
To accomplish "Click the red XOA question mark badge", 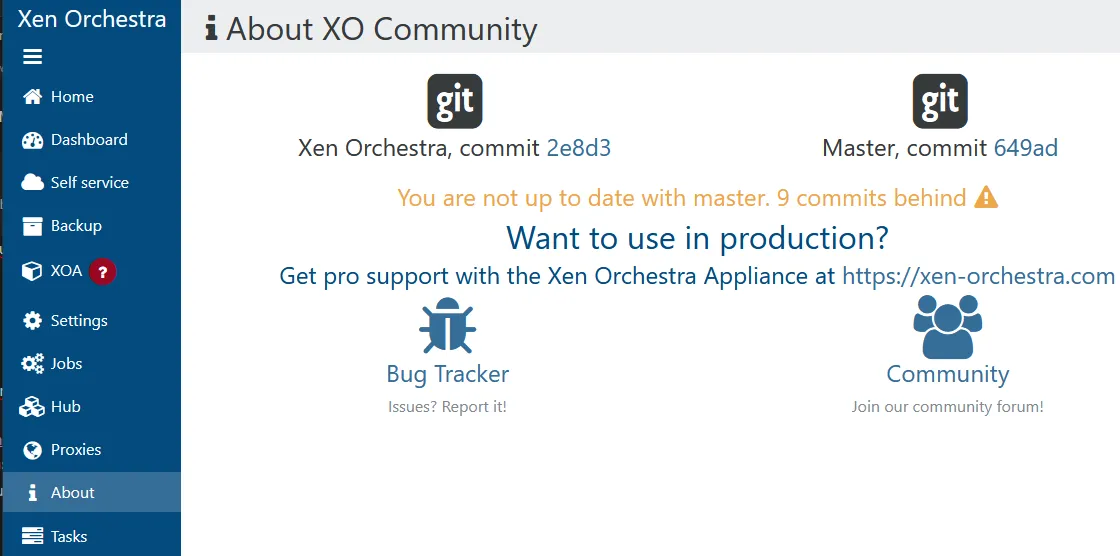I will coord(102,271).
